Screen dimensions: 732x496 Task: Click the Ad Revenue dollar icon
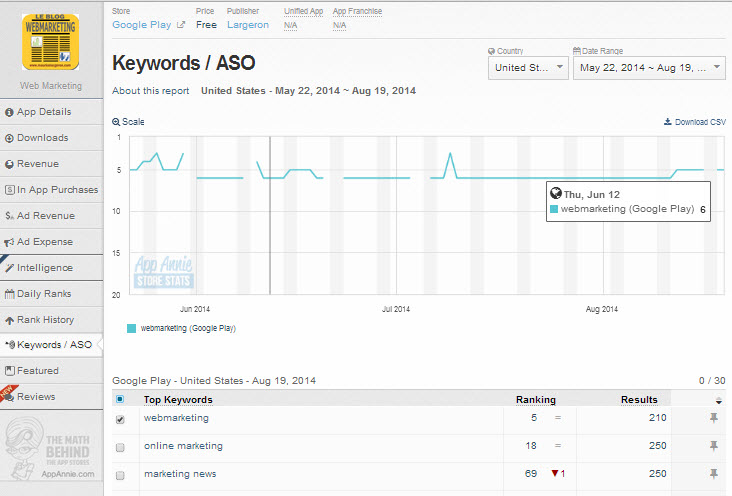pyautogui.click(x=9, y=216)
